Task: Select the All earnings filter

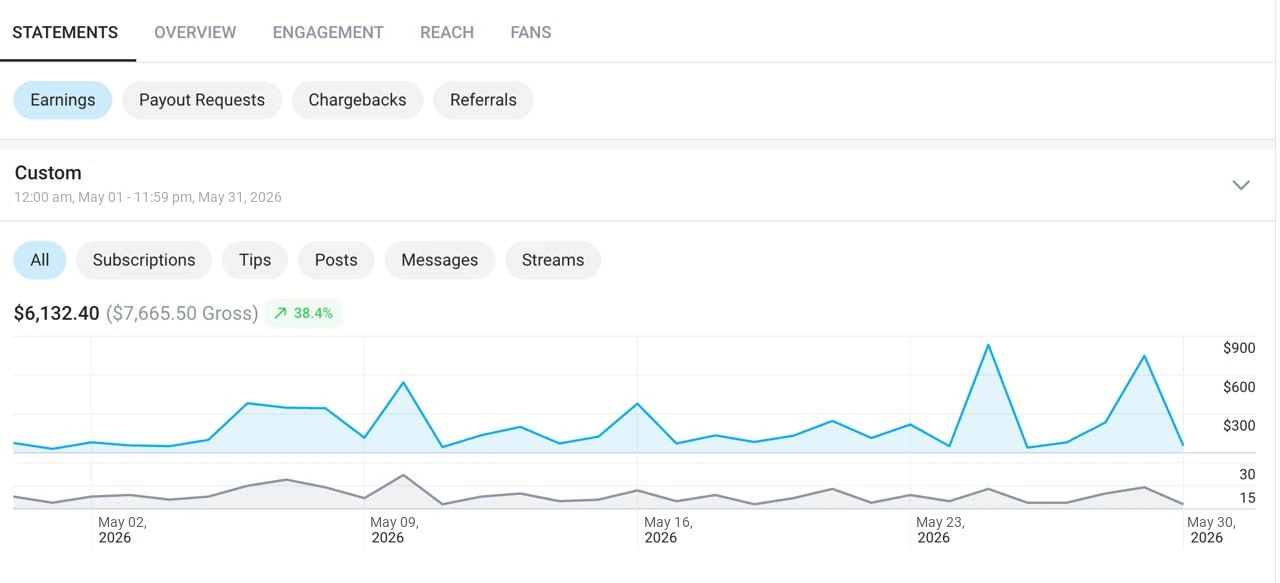Action: click(x=40, y=260)
